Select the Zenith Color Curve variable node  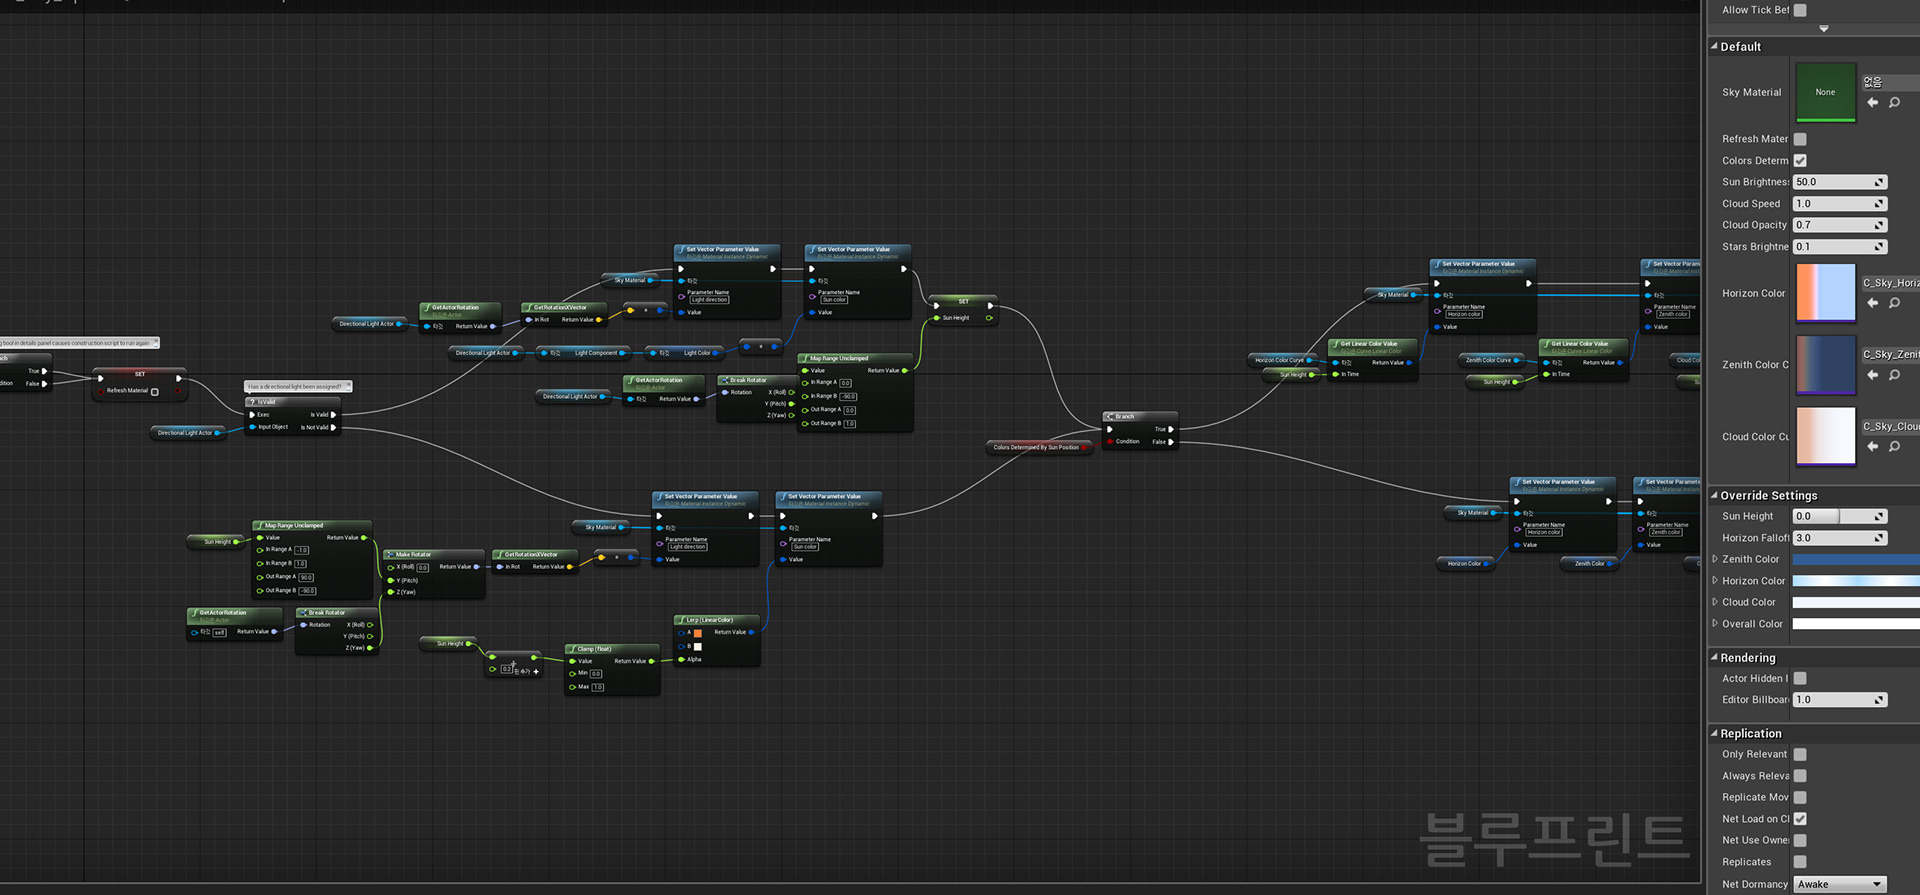(1493, 360)
